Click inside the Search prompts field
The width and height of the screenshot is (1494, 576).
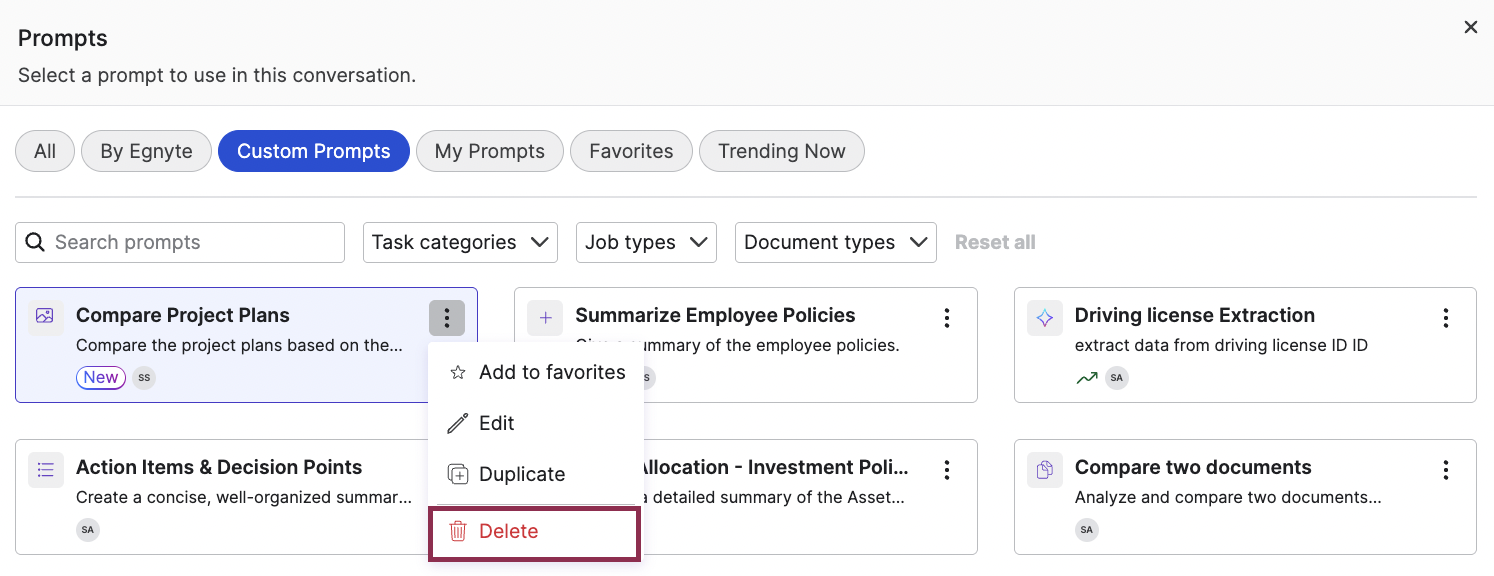[180, 242]
